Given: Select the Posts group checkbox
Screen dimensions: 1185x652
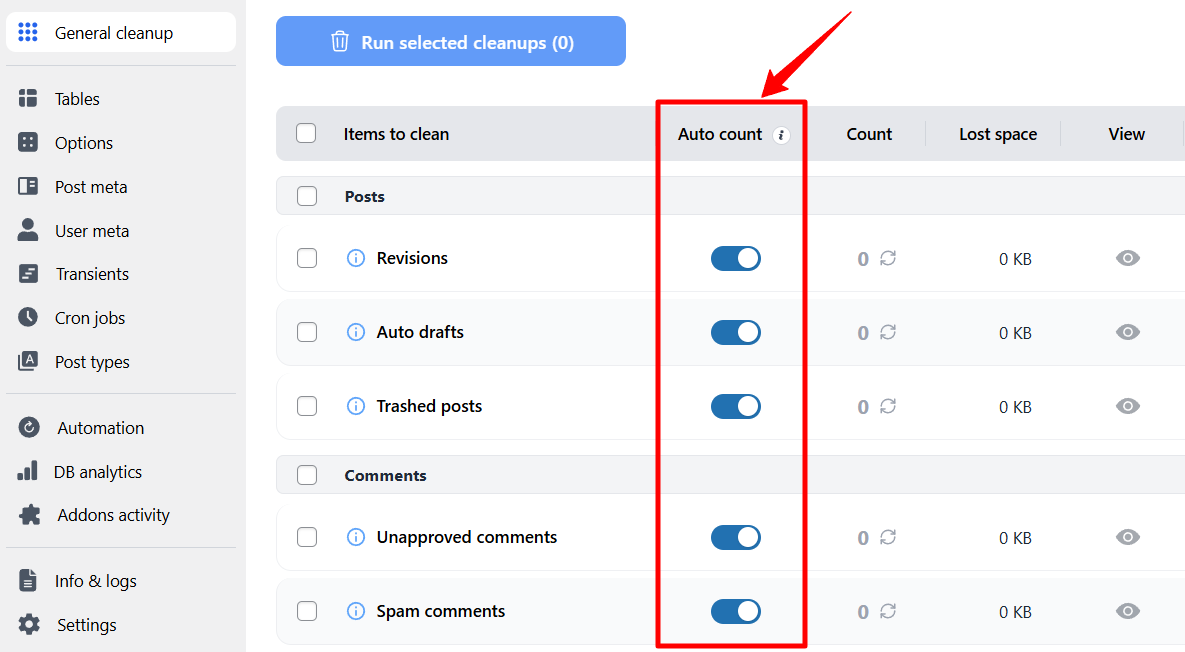Looking at the screenshot, I should pos(306,196).
